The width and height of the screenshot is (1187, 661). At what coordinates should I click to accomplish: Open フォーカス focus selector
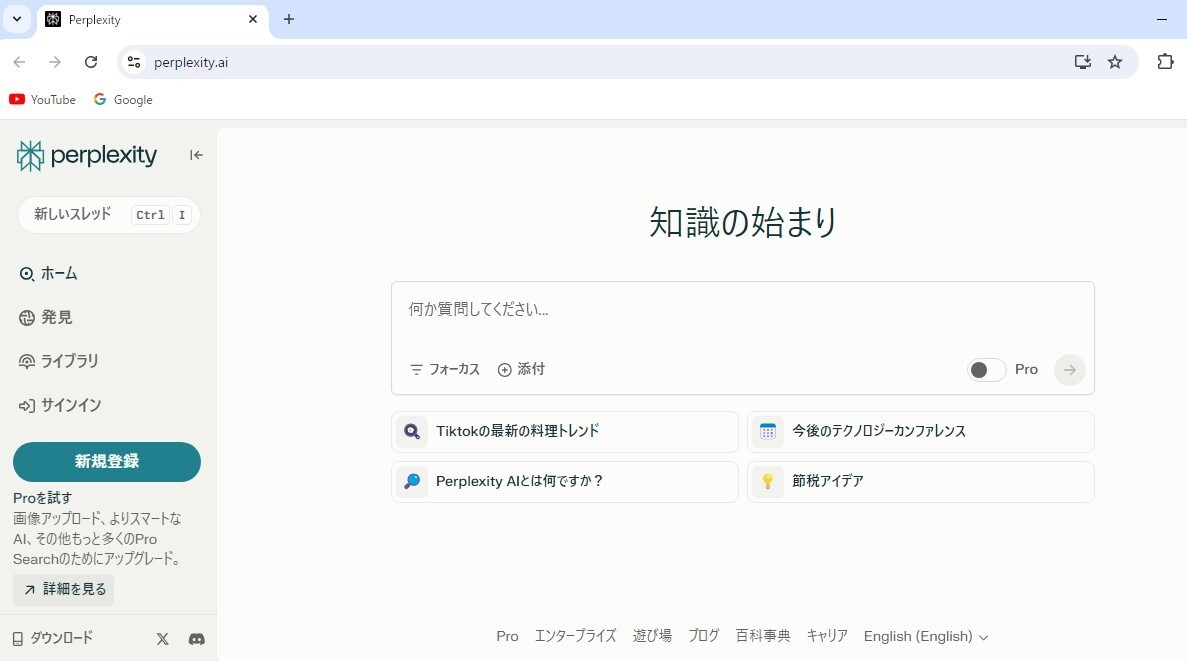click(x=445, y=369)
